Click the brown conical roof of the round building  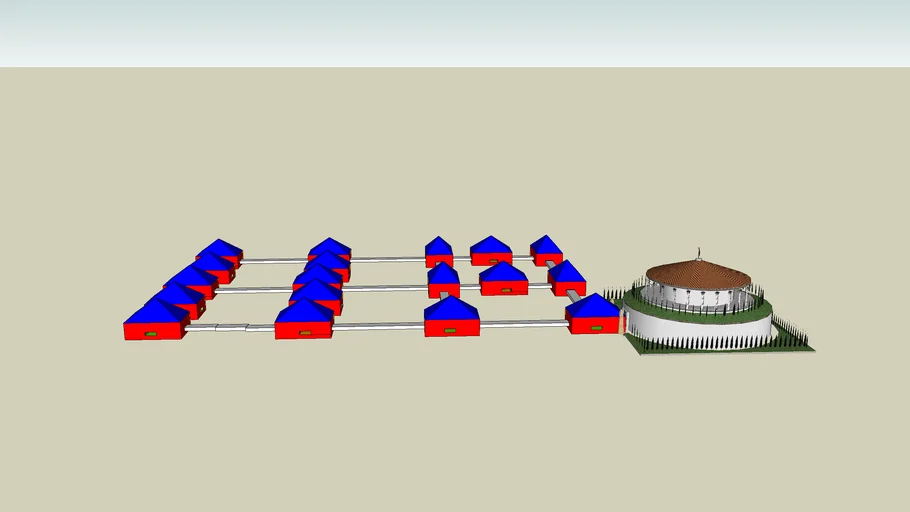(x=697, y=273)
